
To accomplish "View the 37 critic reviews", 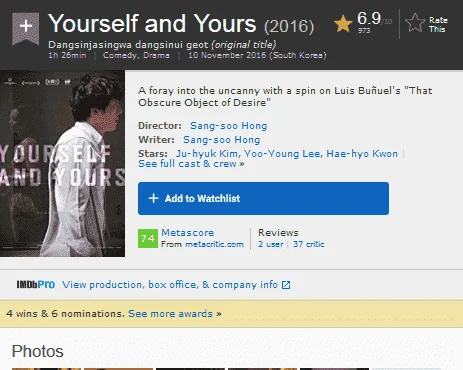I will (x=309, y=244).
